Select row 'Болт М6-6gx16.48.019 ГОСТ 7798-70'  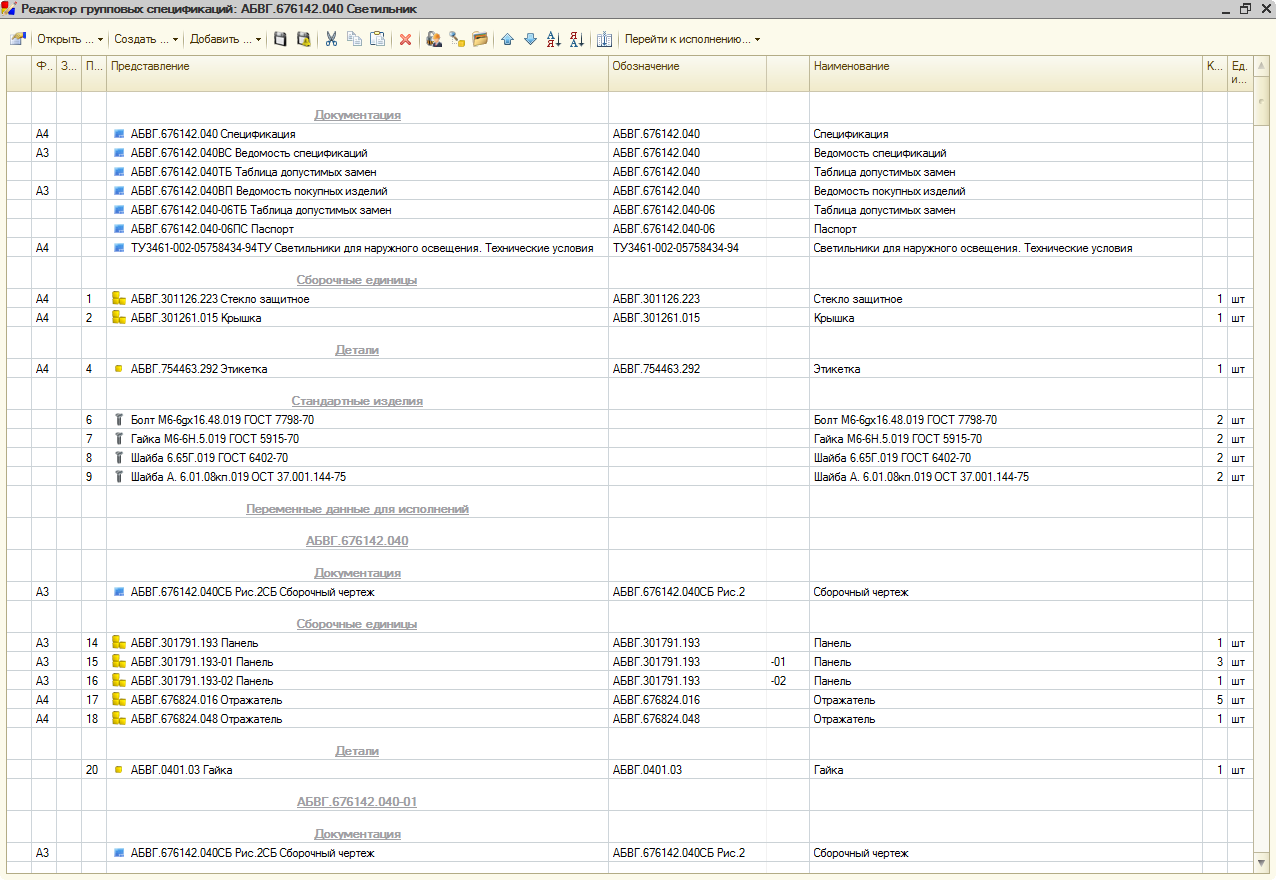click(222, 420)
